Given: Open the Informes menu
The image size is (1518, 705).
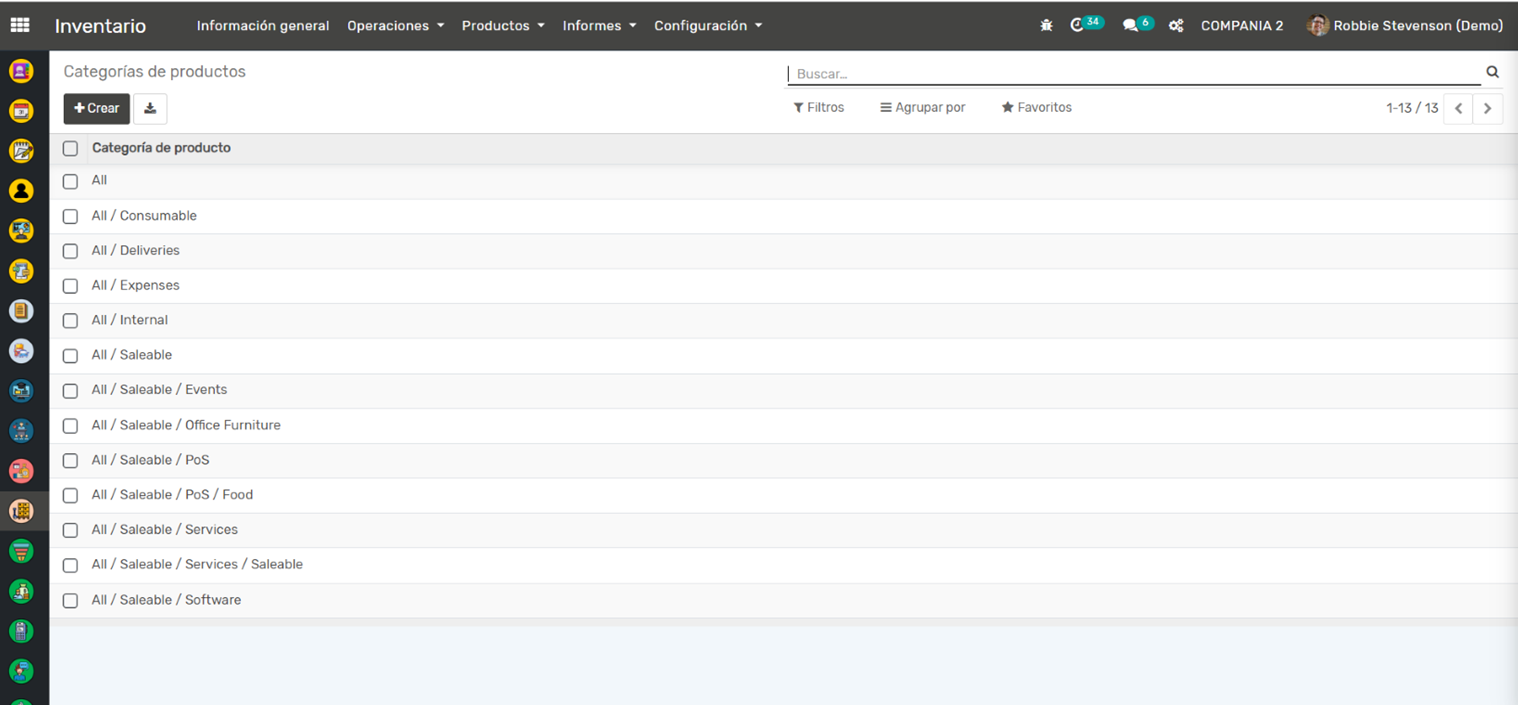Looking at the screenshot, I should point(599,26).
